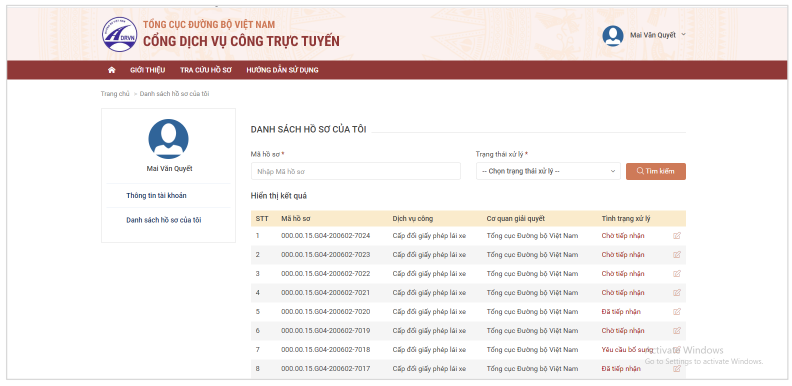Click the Chờ tiếp nhận status in row 1

pyautogui.click(x=623, y=235)
